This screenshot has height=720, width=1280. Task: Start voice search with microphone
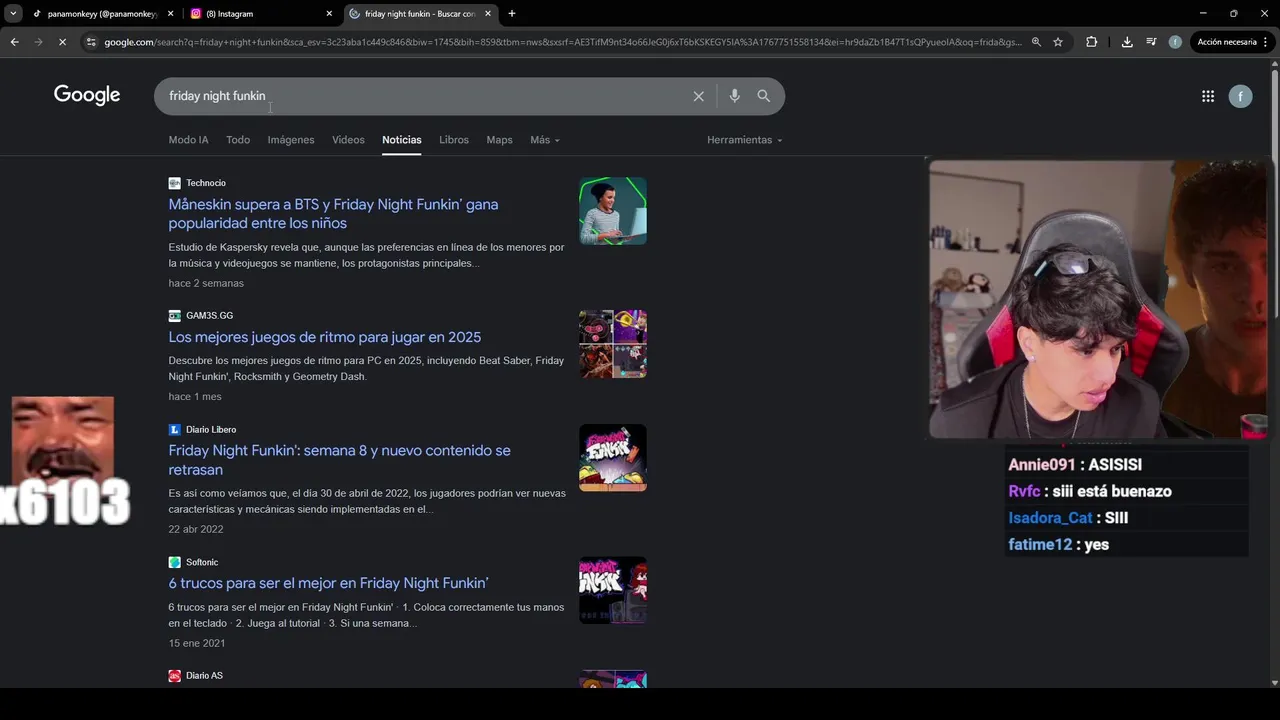[x=735, y=96]
